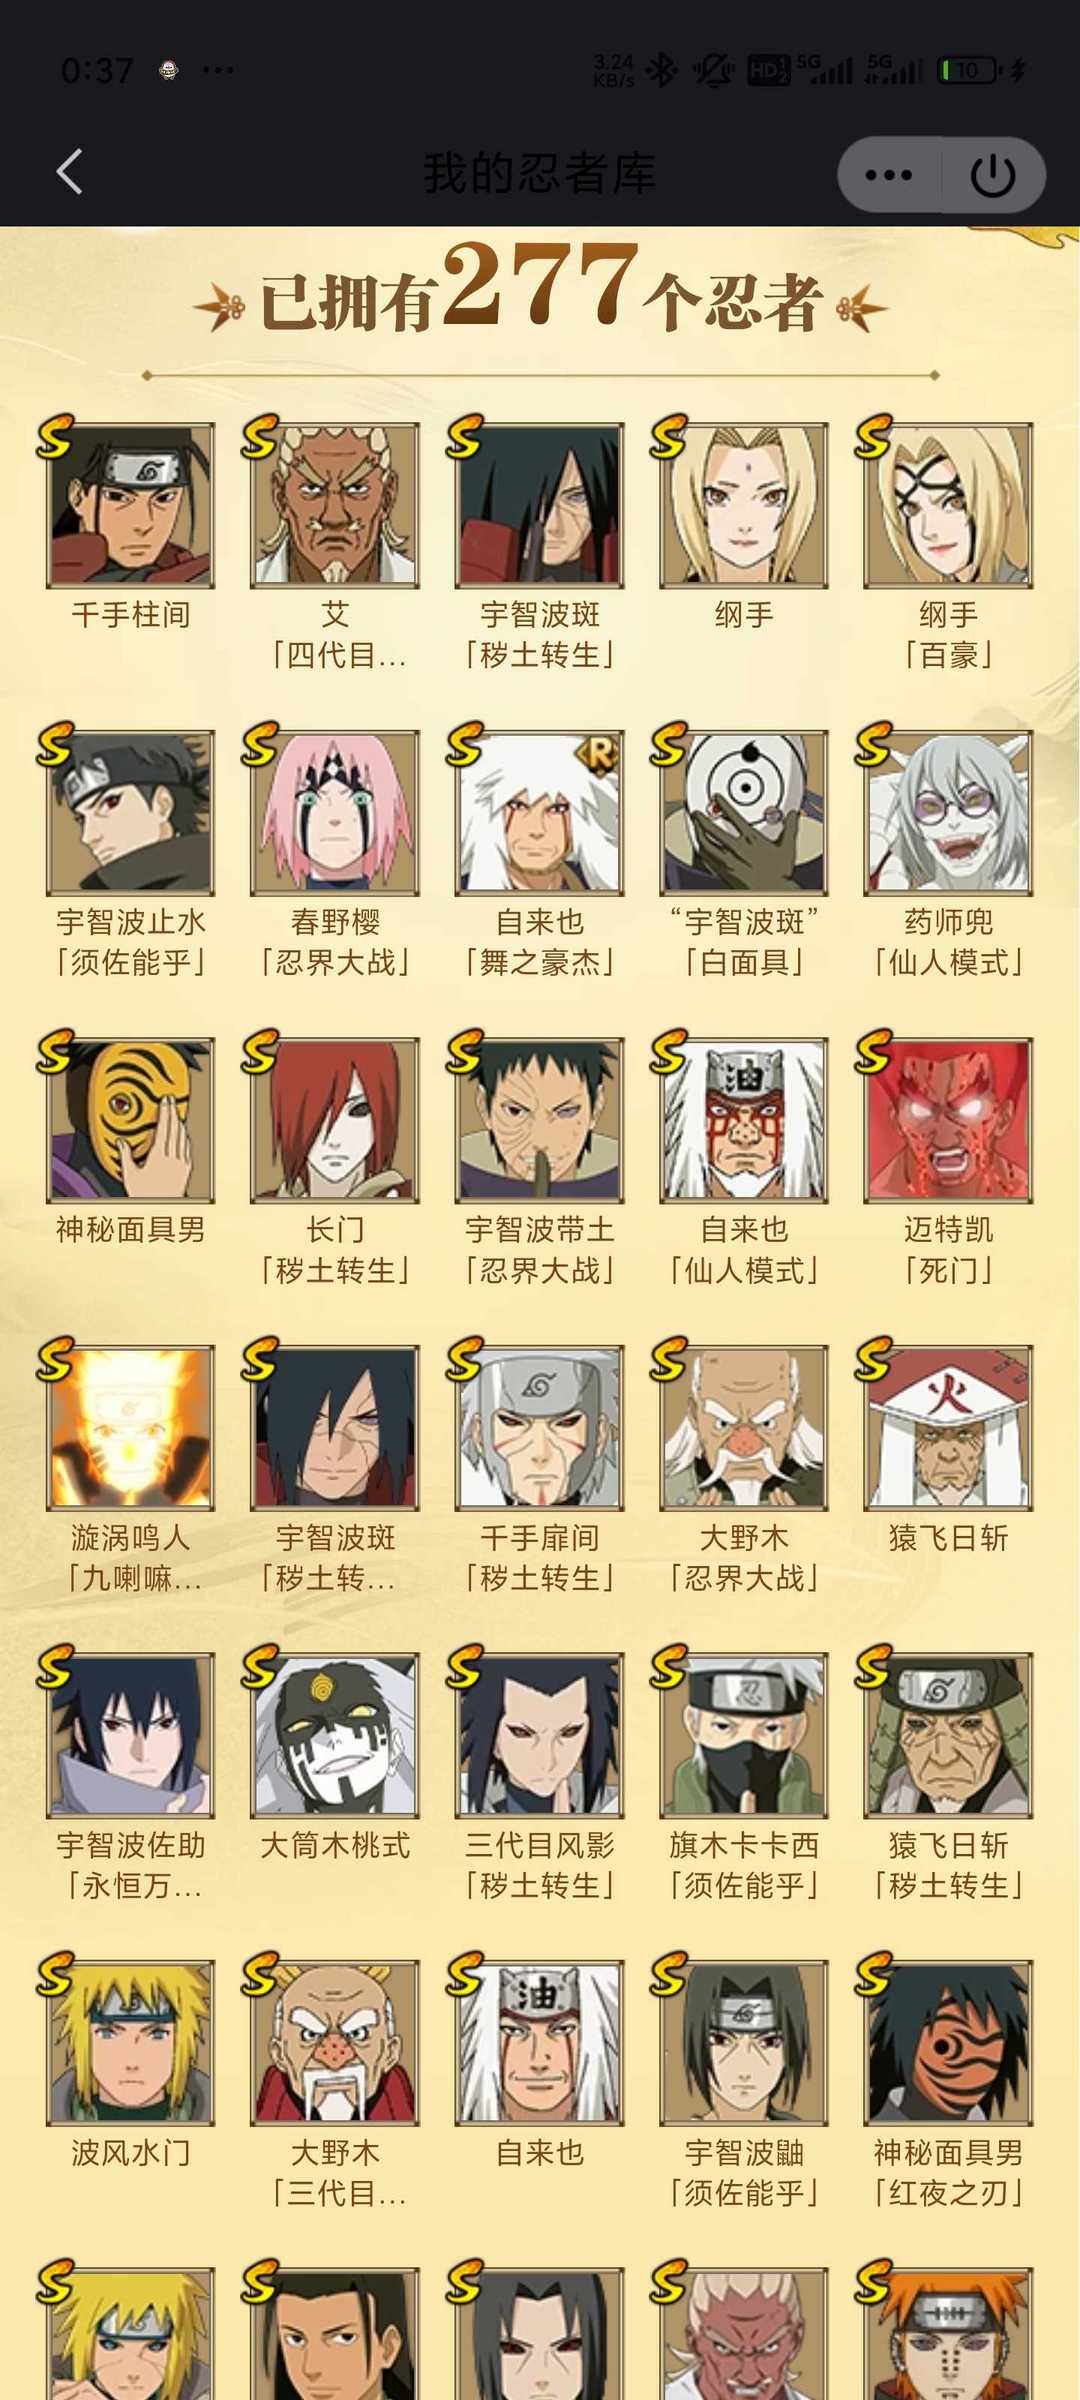Viewport: 1080px width, 2400px height.
Task: Tap the 长门「秽土转生」 name label
Action: (335, 1250)
